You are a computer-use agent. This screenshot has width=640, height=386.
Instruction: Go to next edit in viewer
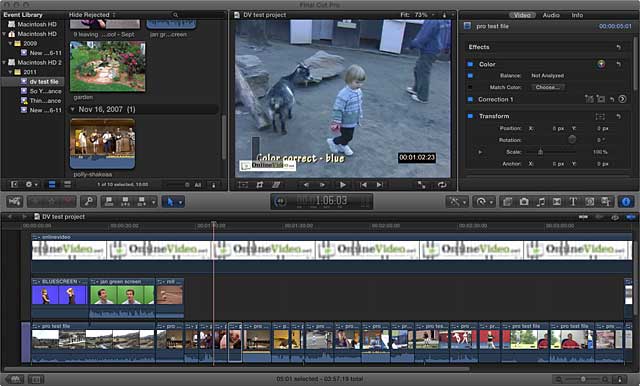point(380,185)
